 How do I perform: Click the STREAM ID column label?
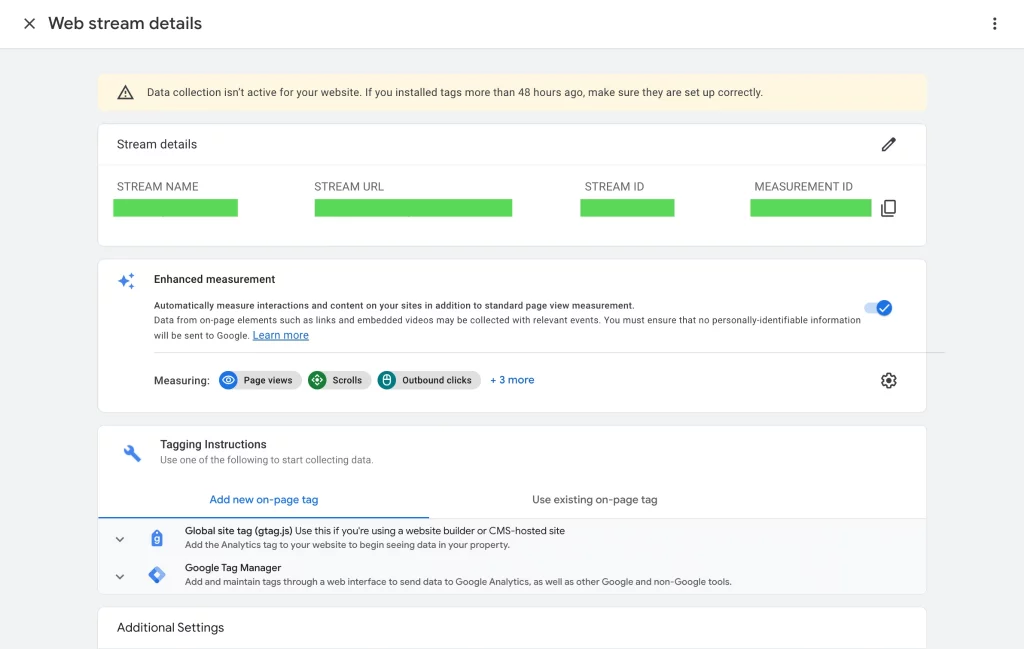pyautogui.click(x=614, y=187)
